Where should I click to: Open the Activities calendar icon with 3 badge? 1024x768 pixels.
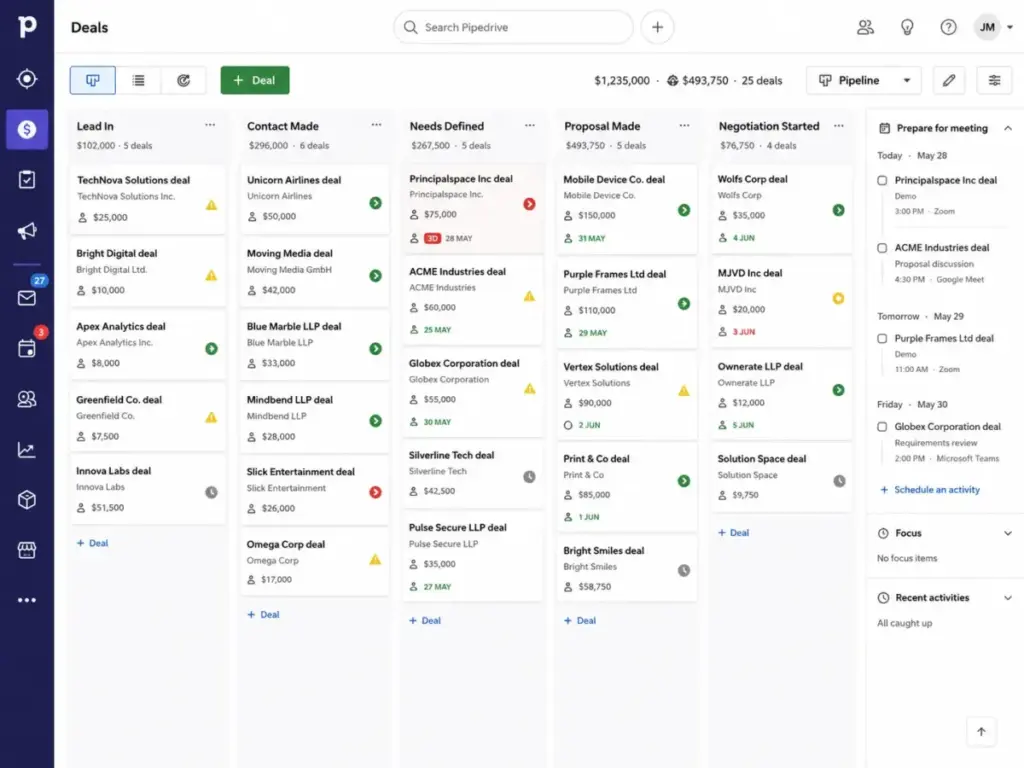click(27, 348)
